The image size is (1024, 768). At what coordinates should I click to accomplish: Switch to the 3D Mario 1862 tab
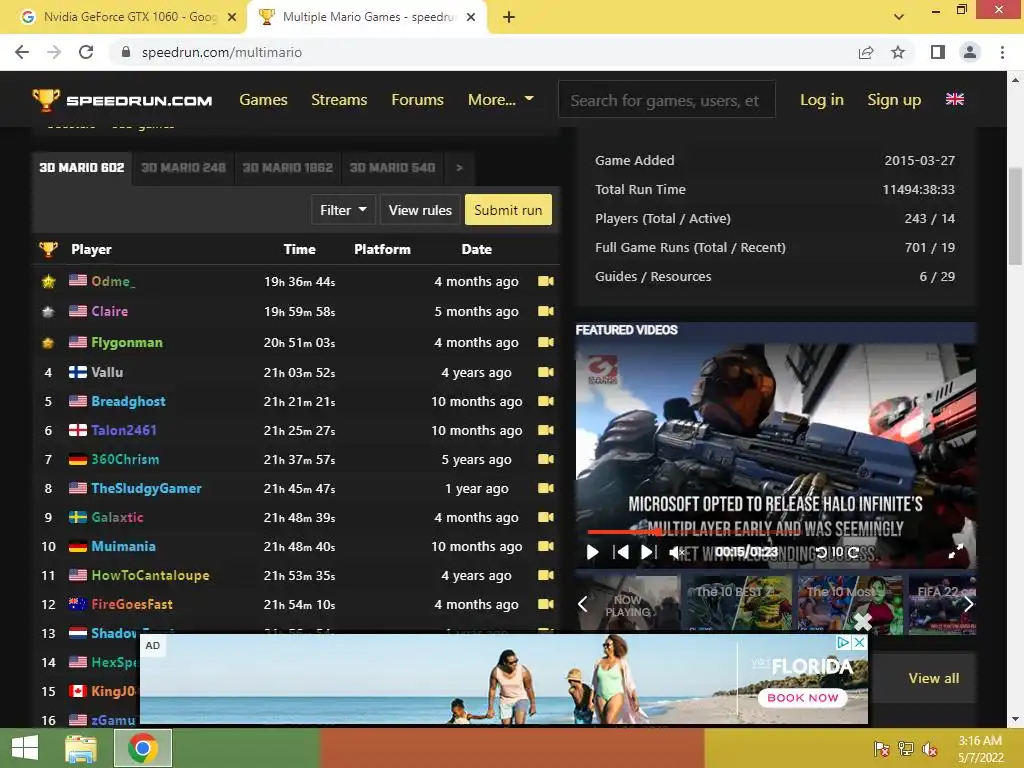pos(288,168)
